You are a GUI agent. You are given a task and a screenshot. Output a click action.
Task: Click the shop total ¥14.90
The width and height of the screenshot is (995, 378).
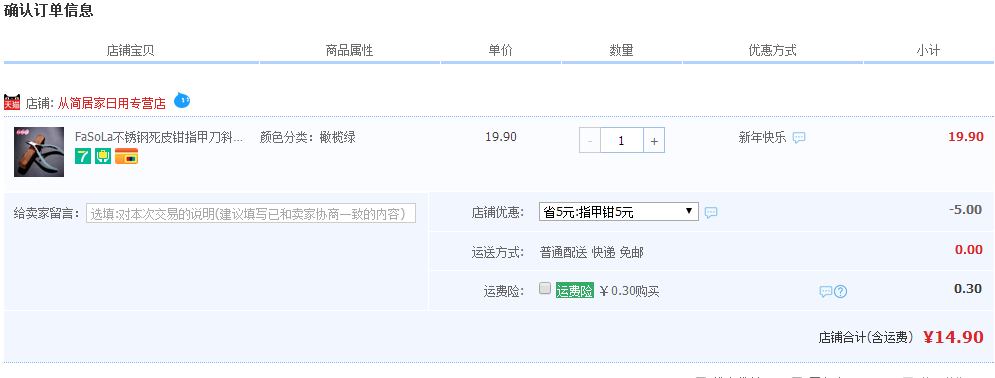coord(953,337)
